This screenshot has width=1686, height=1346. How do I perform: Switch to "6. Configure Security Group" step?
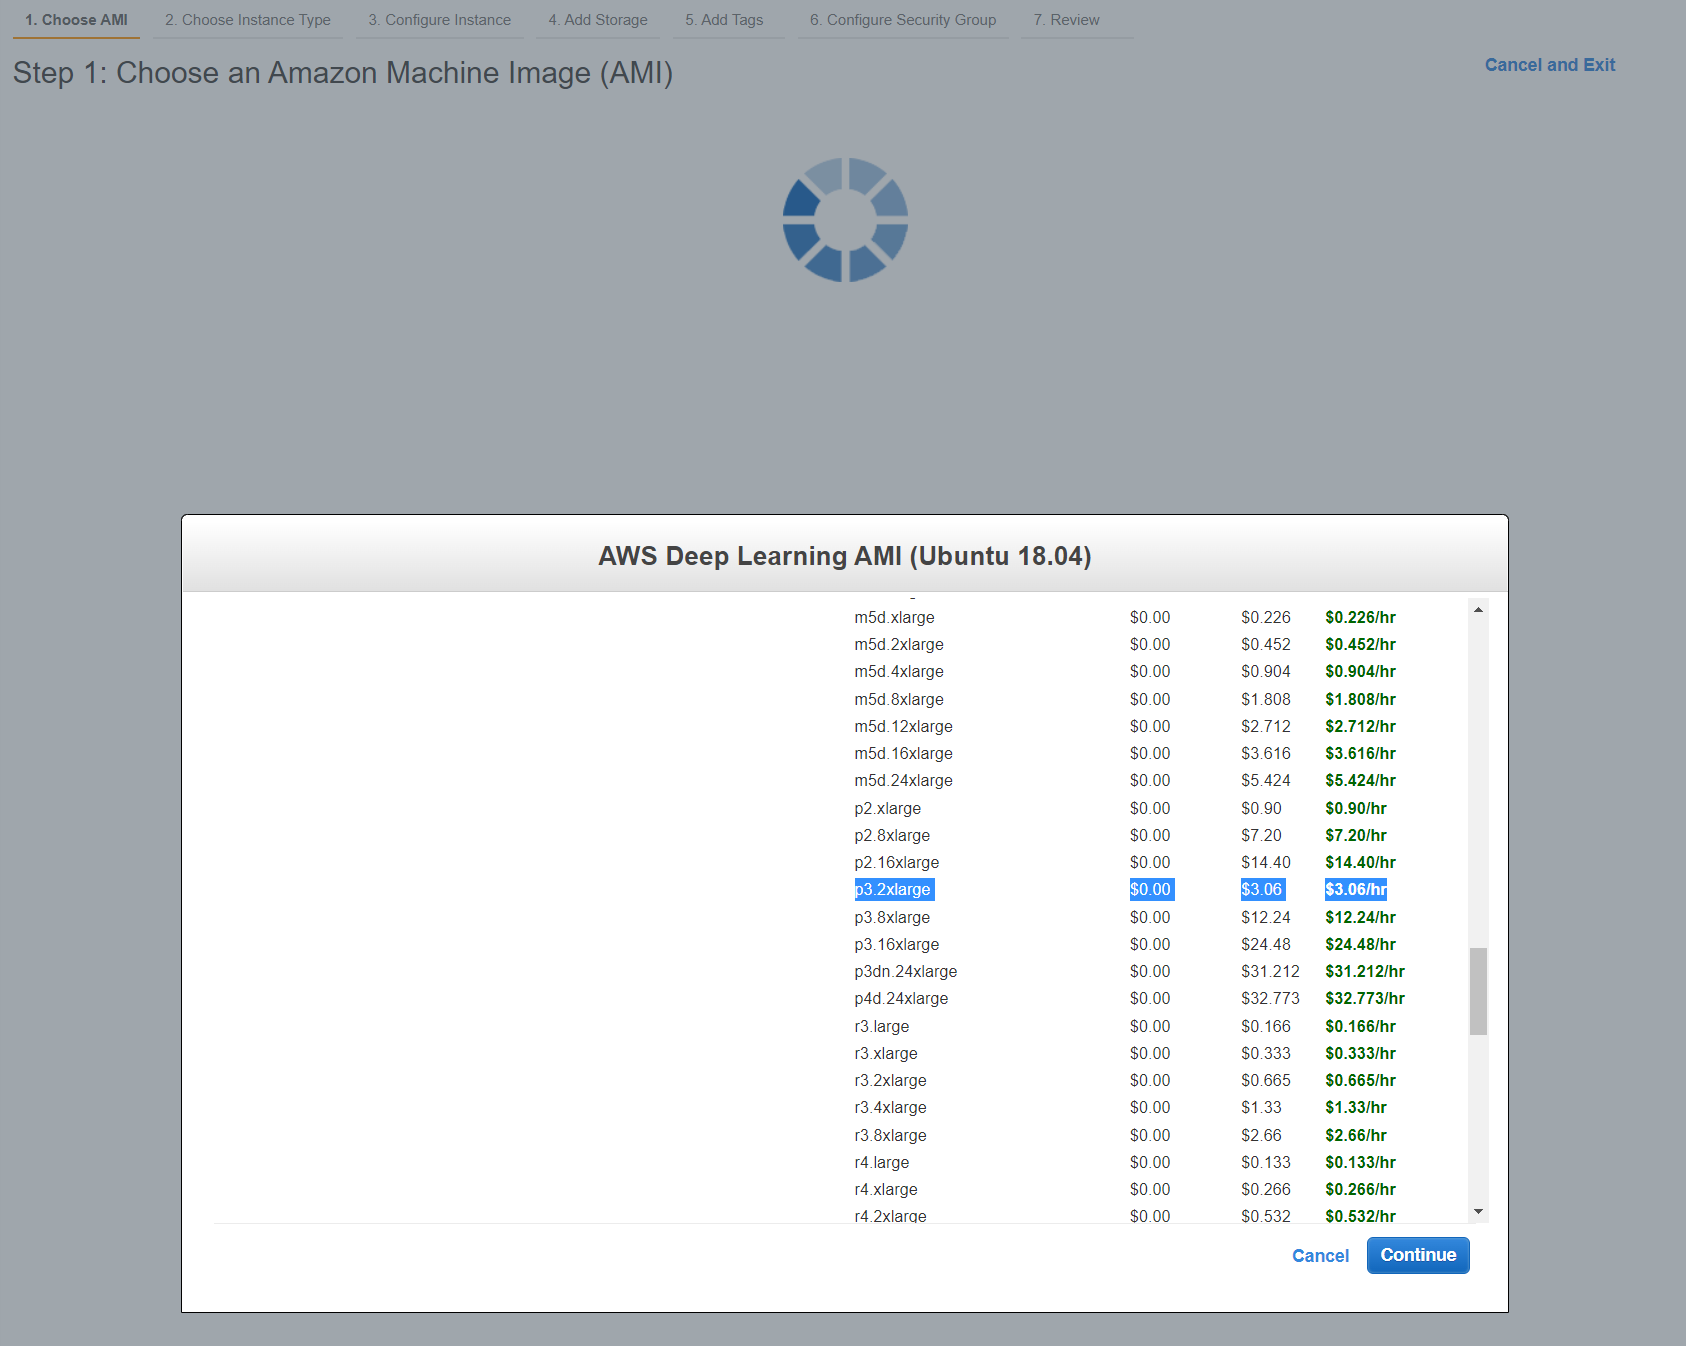point(902,19)
